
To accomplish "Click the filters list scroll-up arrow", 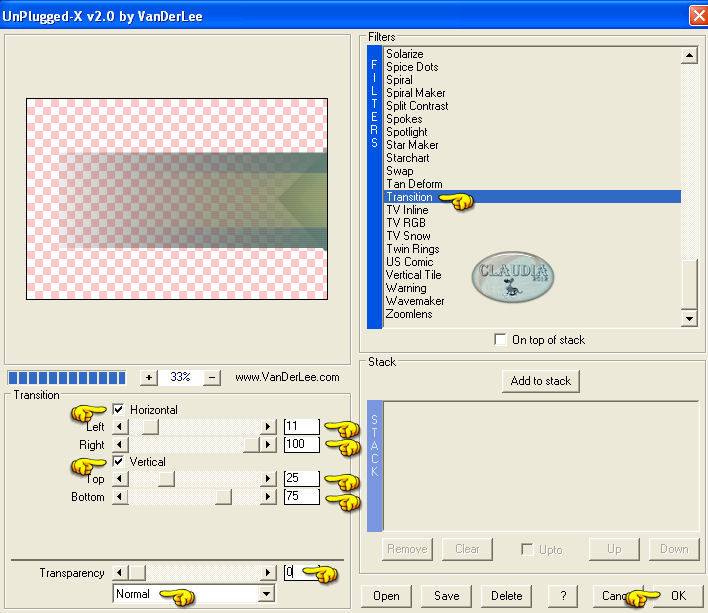I will [689, 56].
